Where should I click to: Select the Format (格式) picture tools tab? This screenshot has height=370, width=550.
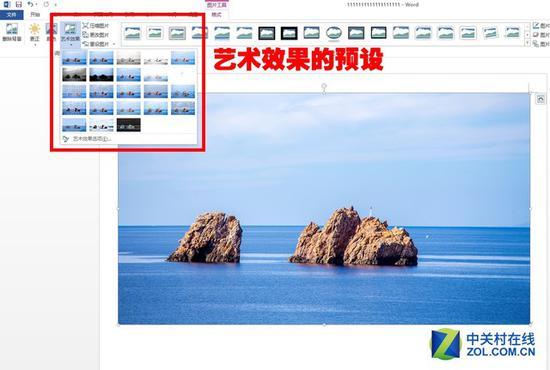click(216, 15)
